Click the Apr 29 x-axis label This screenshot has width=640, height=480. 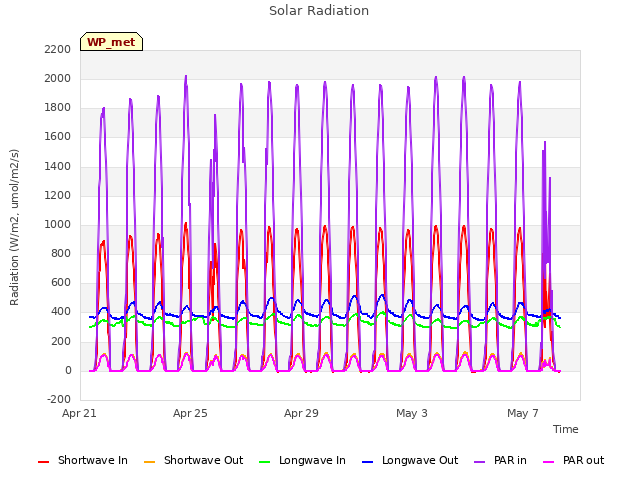[x=301, y=413]
